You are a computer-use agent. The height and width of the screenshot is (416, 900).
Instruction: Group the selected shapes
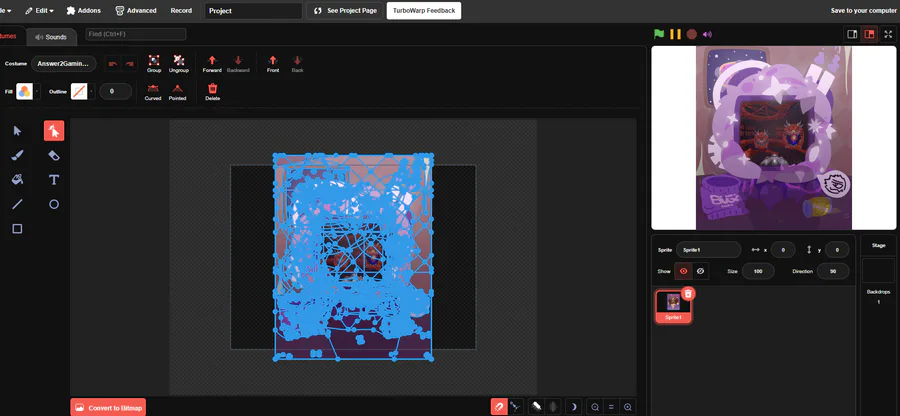154,63
